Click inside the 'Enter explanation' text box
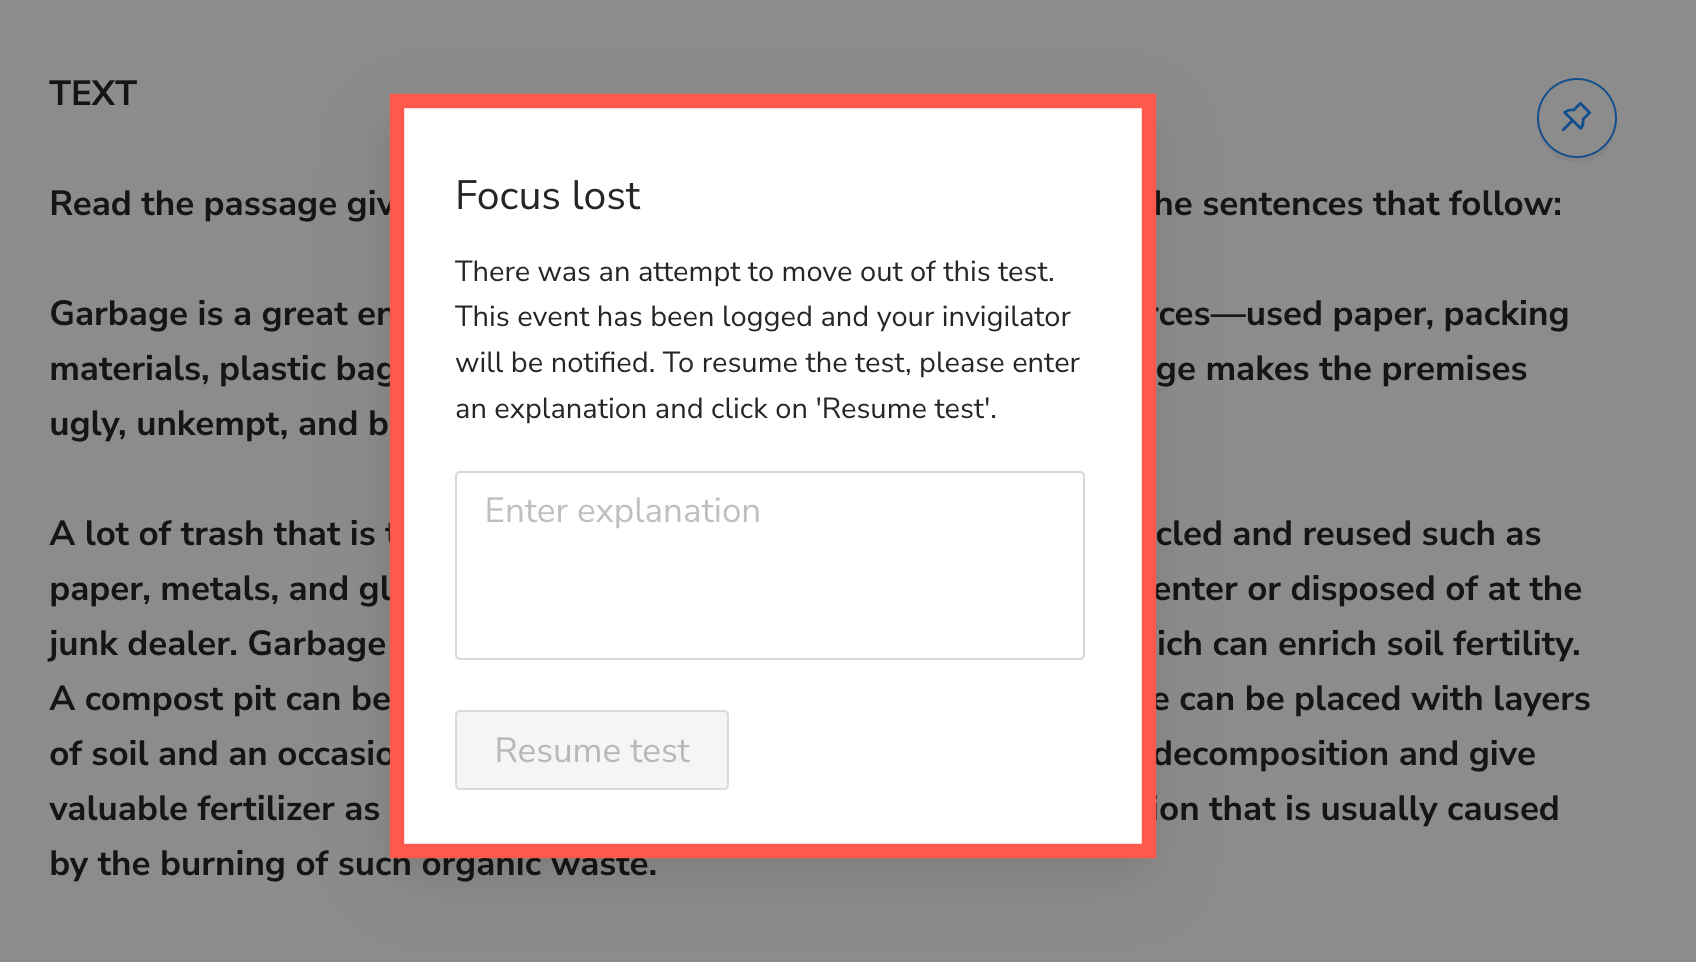 pyautogui.click(x=769, y=565)
